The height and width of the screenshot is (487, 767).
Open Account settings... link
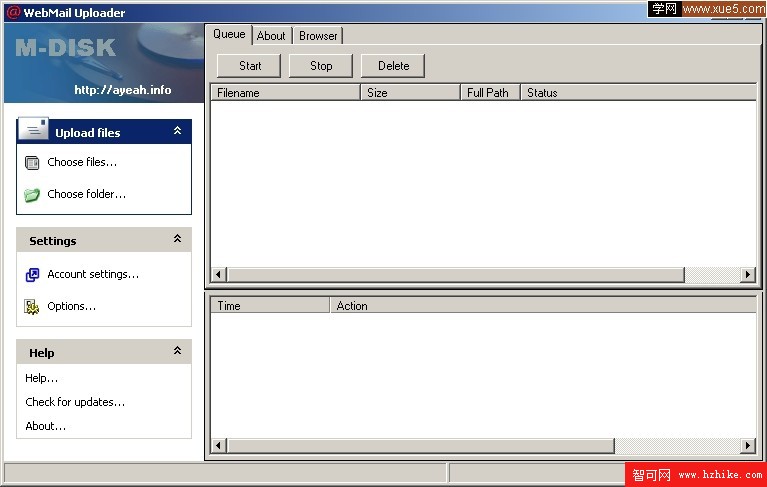point(93,274)
